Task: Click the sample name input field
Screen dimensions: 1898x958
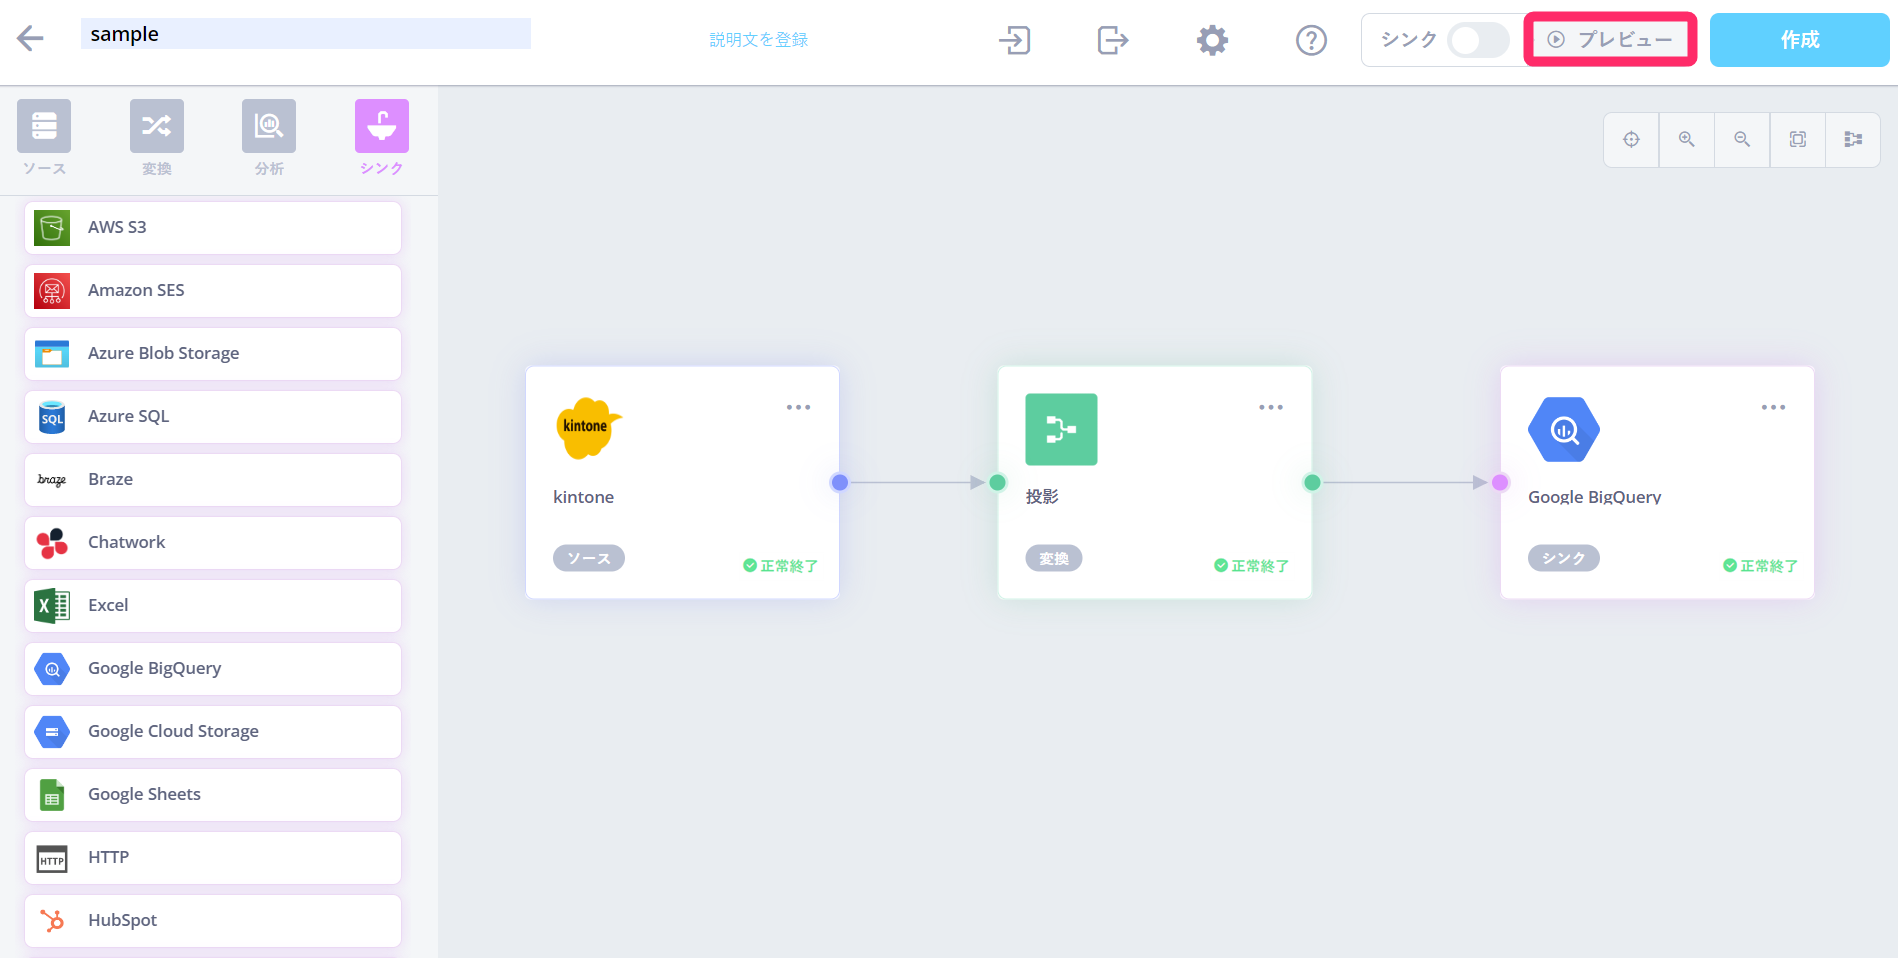Action: tap(305, 34)
